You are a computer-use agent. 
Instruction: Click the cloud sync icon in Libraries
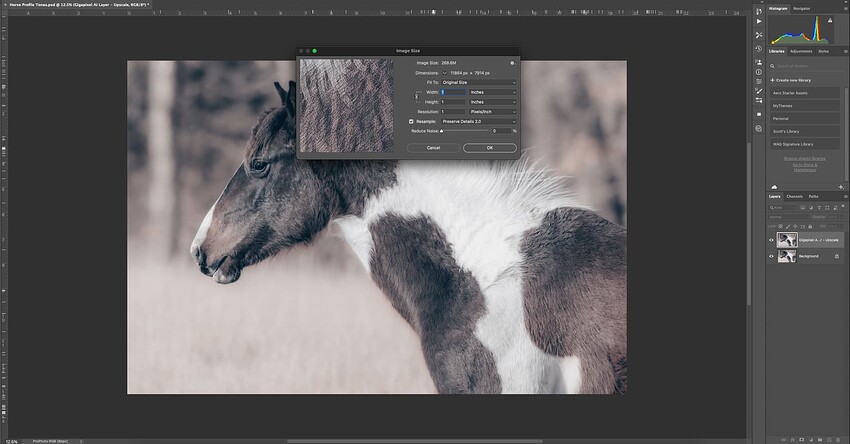(774, 186)
